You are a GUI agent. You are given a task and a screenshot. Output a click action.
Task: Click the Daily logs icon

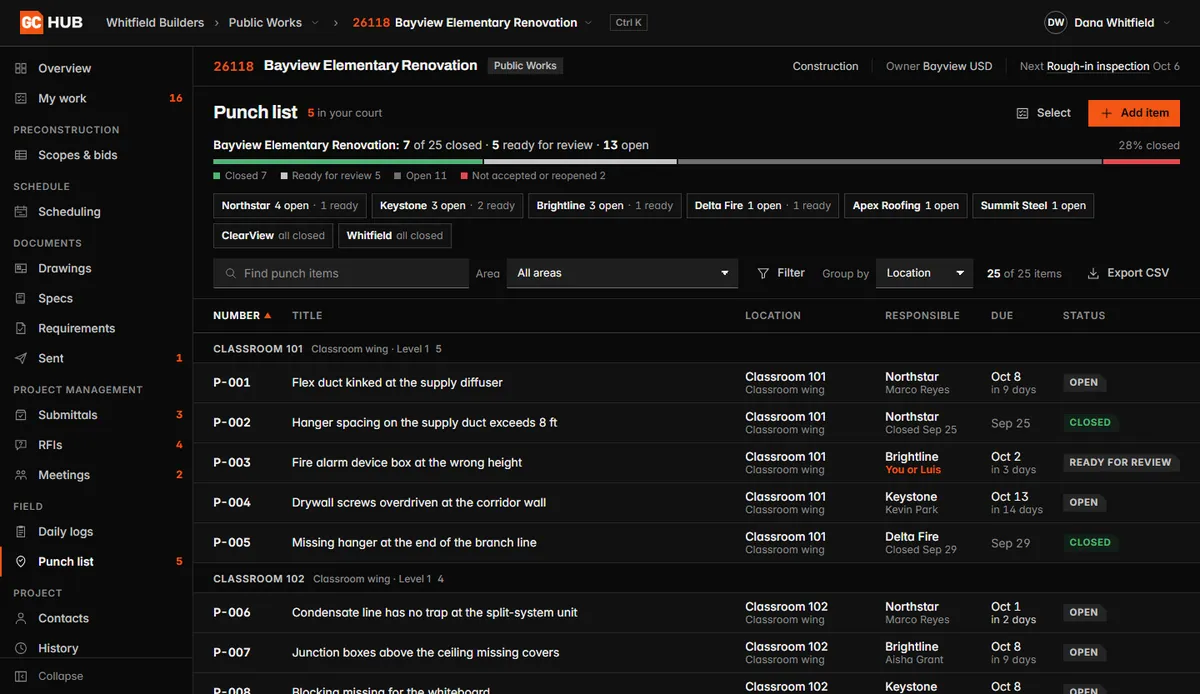[21, 532]
